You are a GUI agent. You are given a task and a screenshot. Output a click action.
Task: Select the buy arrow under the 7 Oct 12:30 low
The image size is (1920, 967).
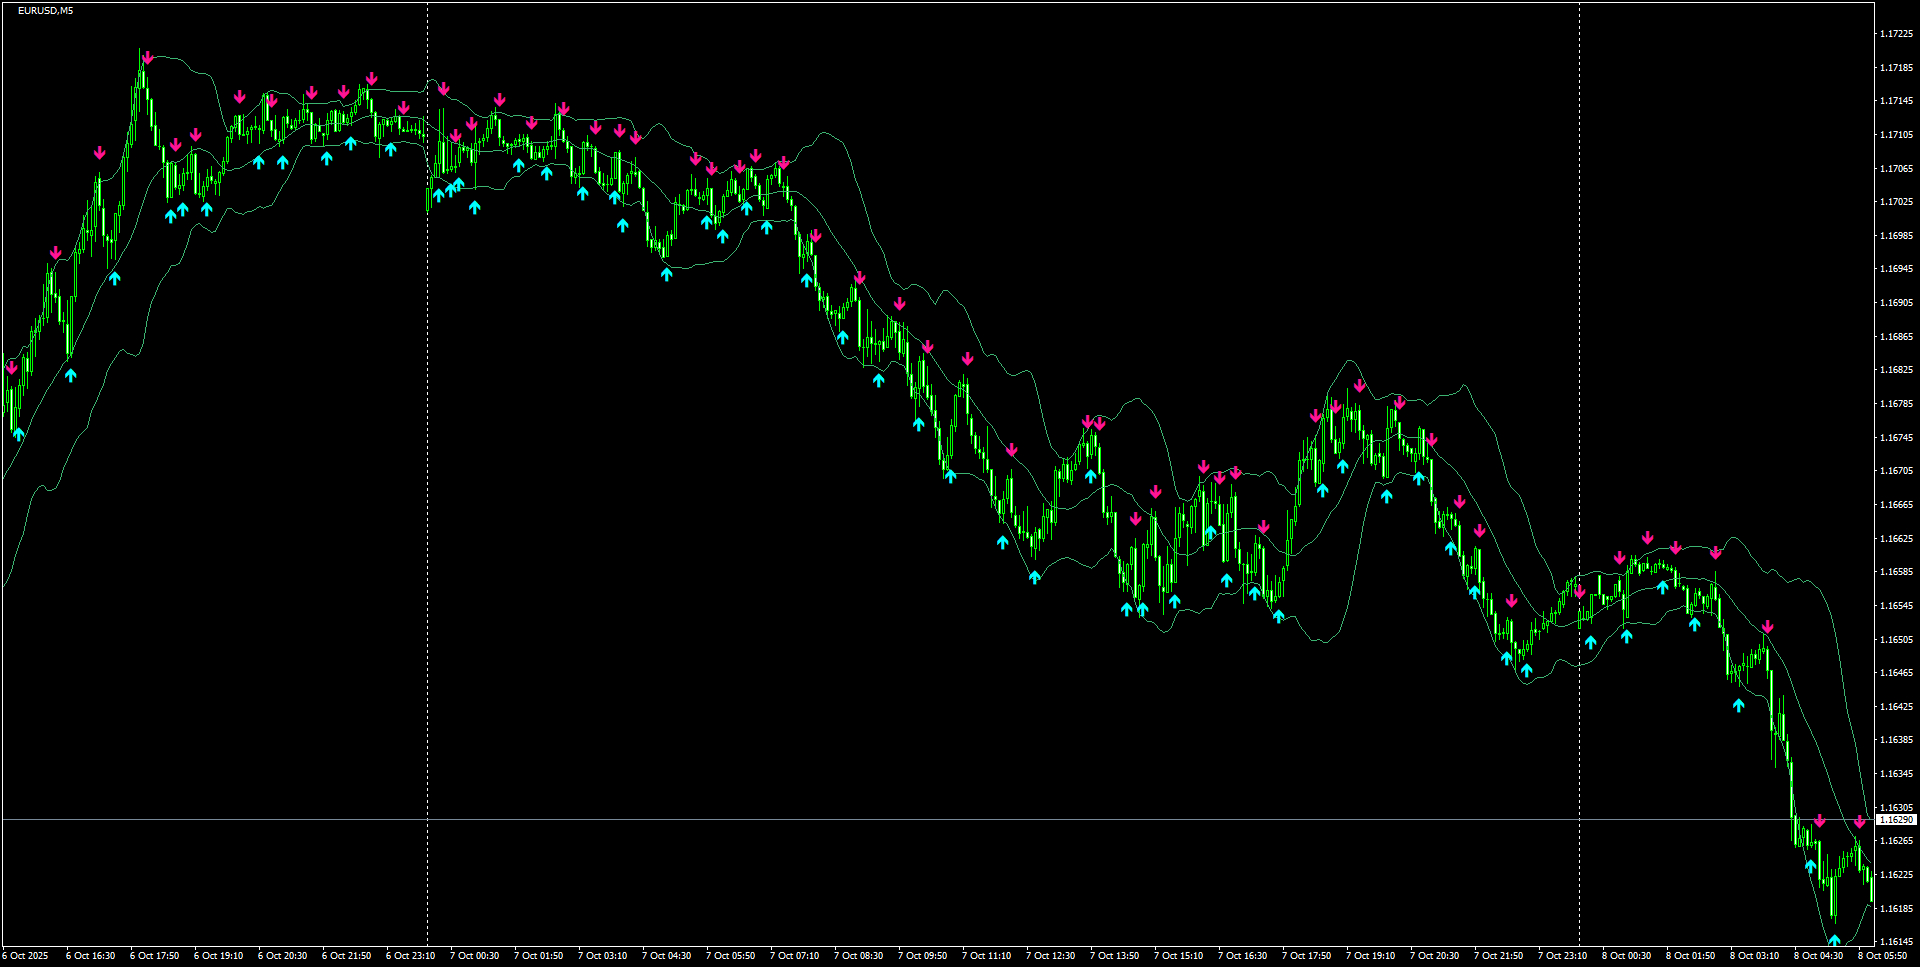point(1035,577)
